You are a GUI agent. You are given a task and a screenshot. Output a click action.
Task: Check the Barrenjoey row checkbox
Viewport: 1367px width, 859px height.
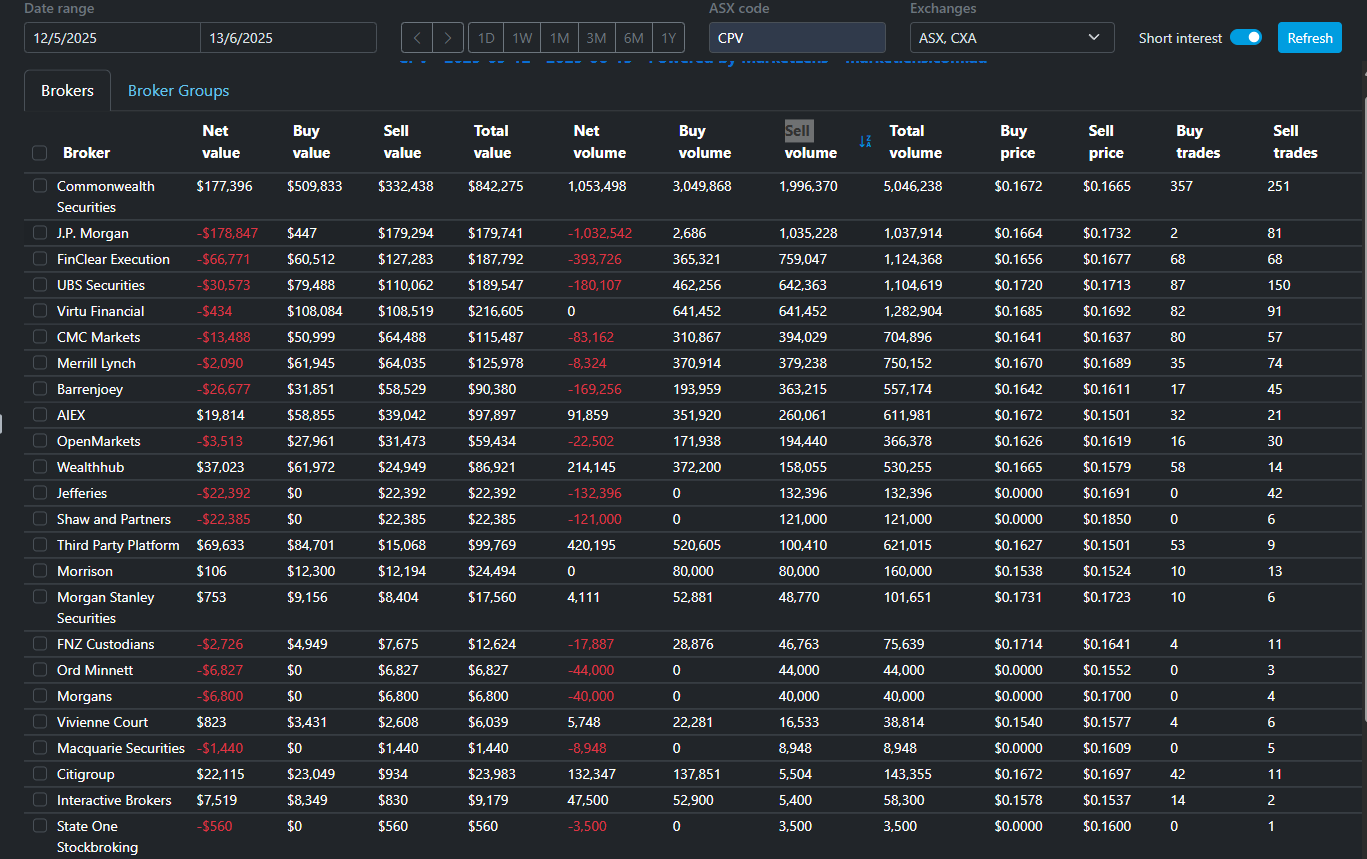coord(40,389)
